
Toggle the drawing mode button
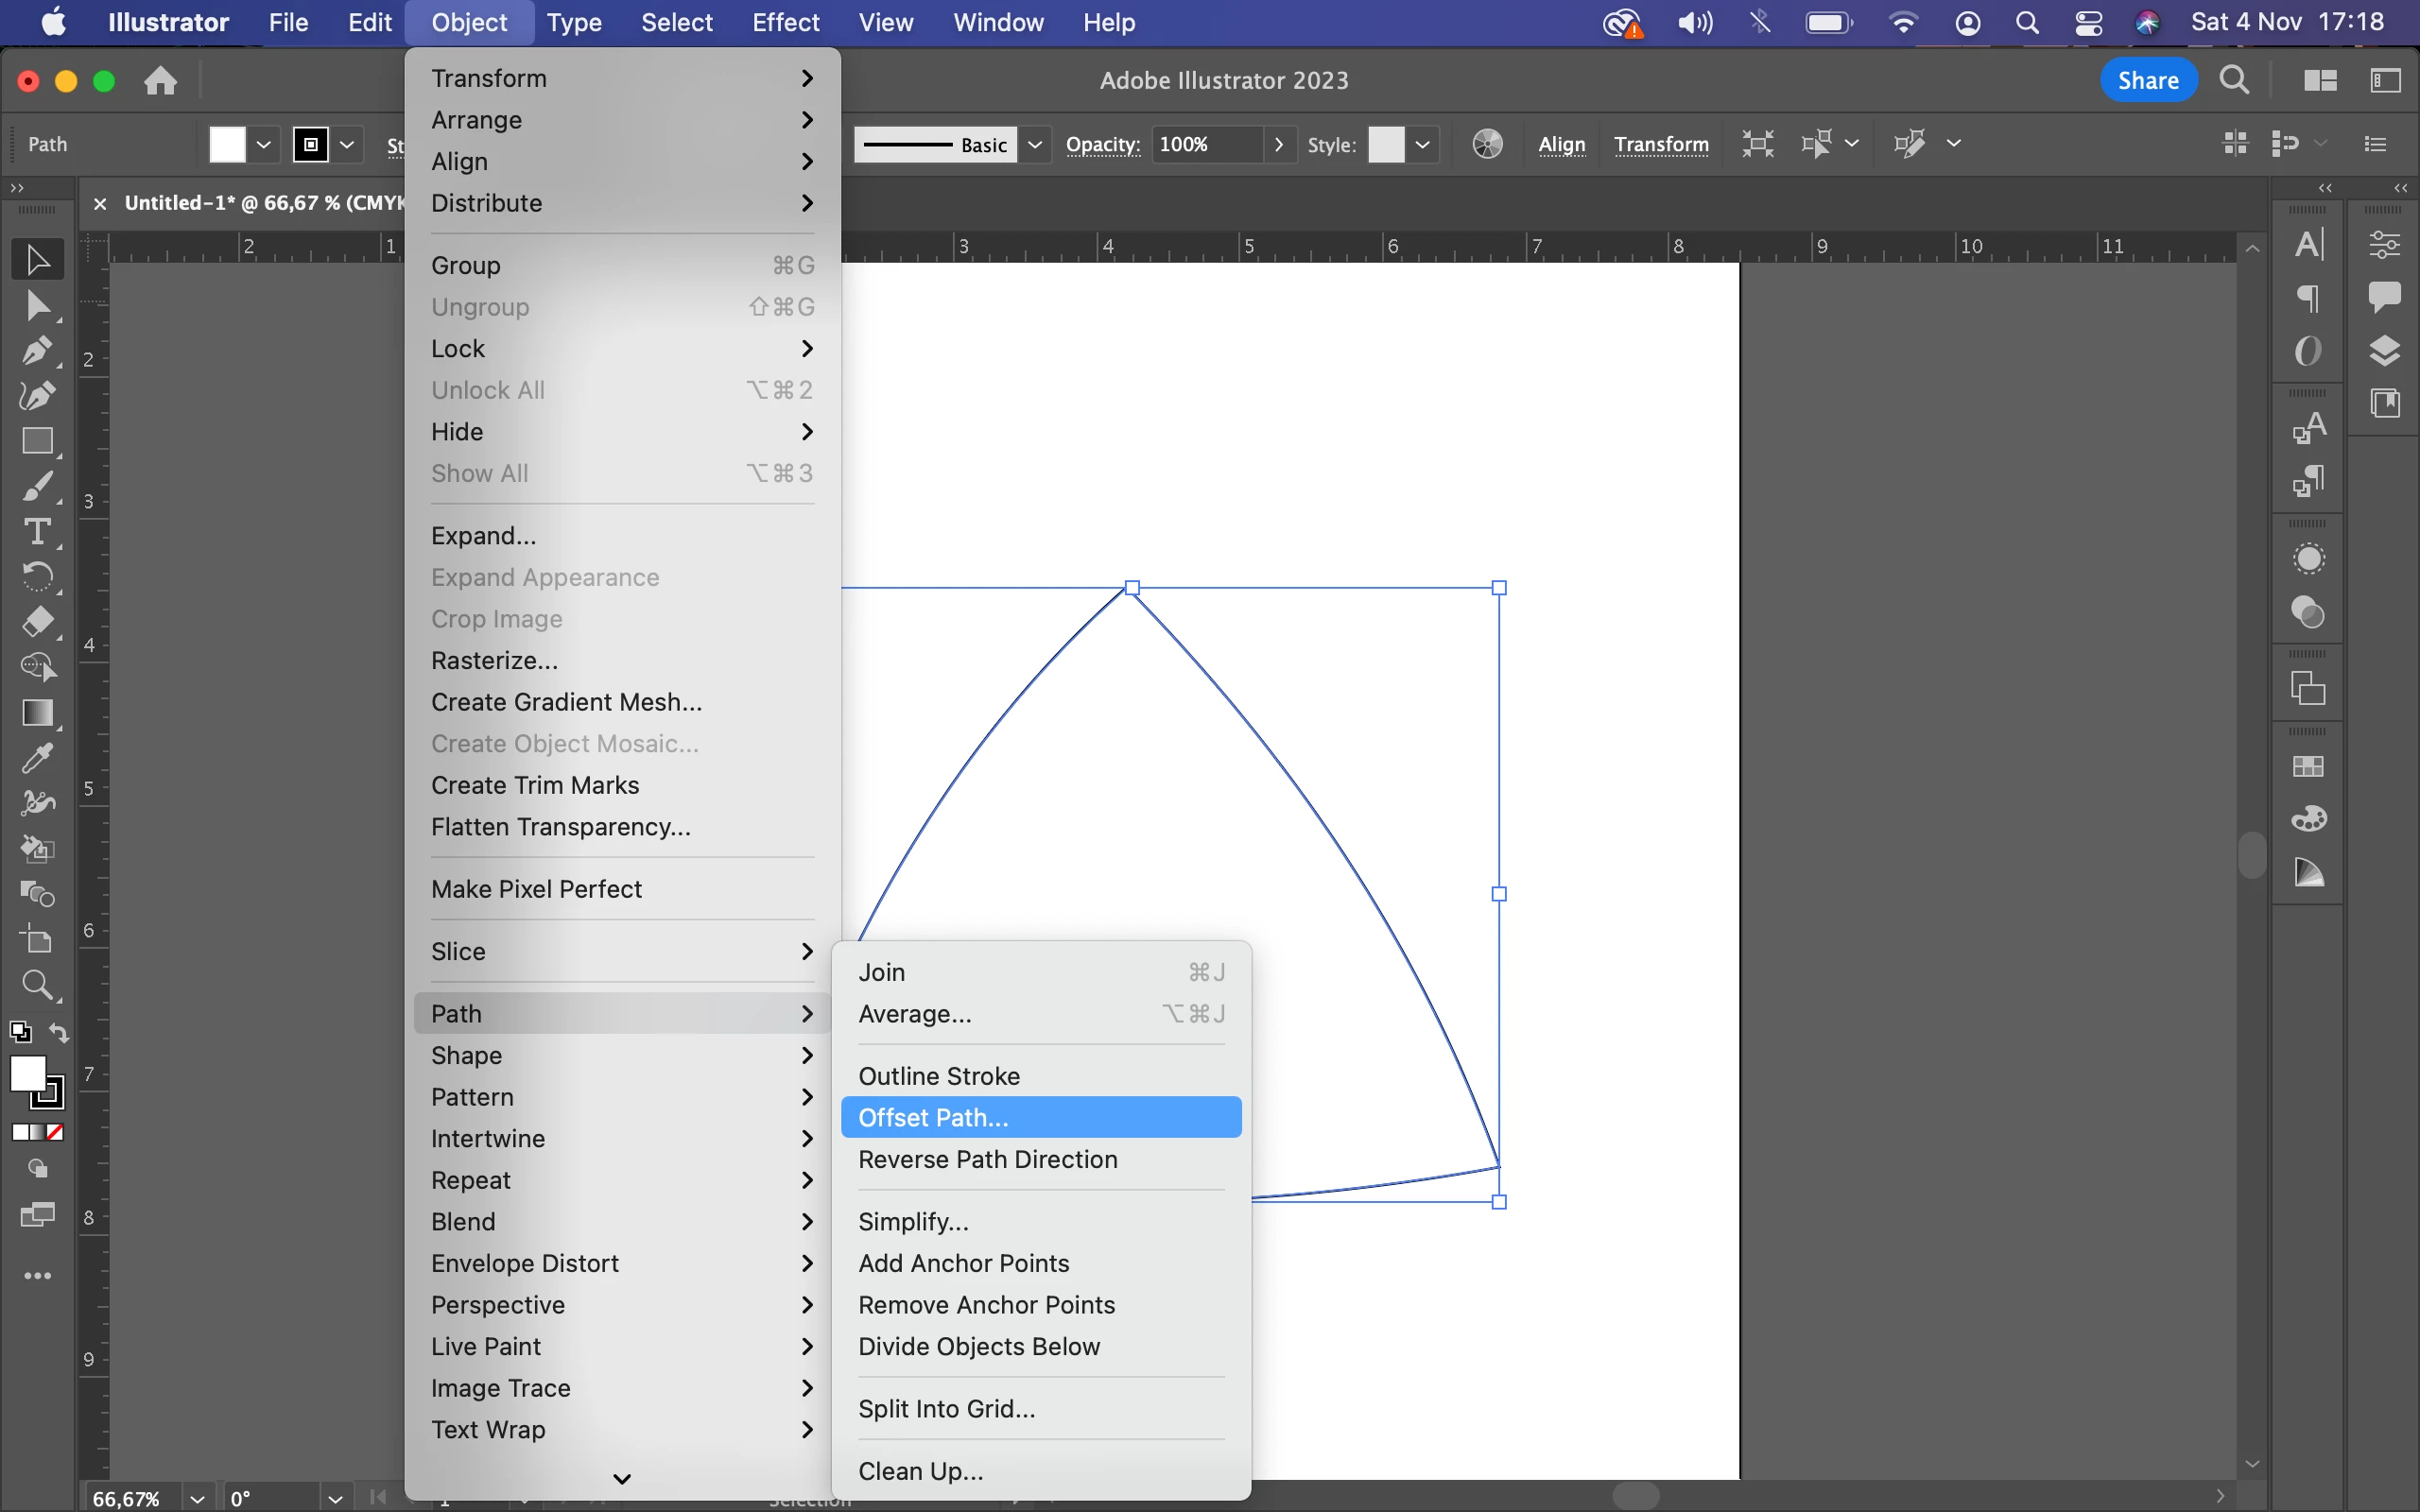(x=37, y=1168)
